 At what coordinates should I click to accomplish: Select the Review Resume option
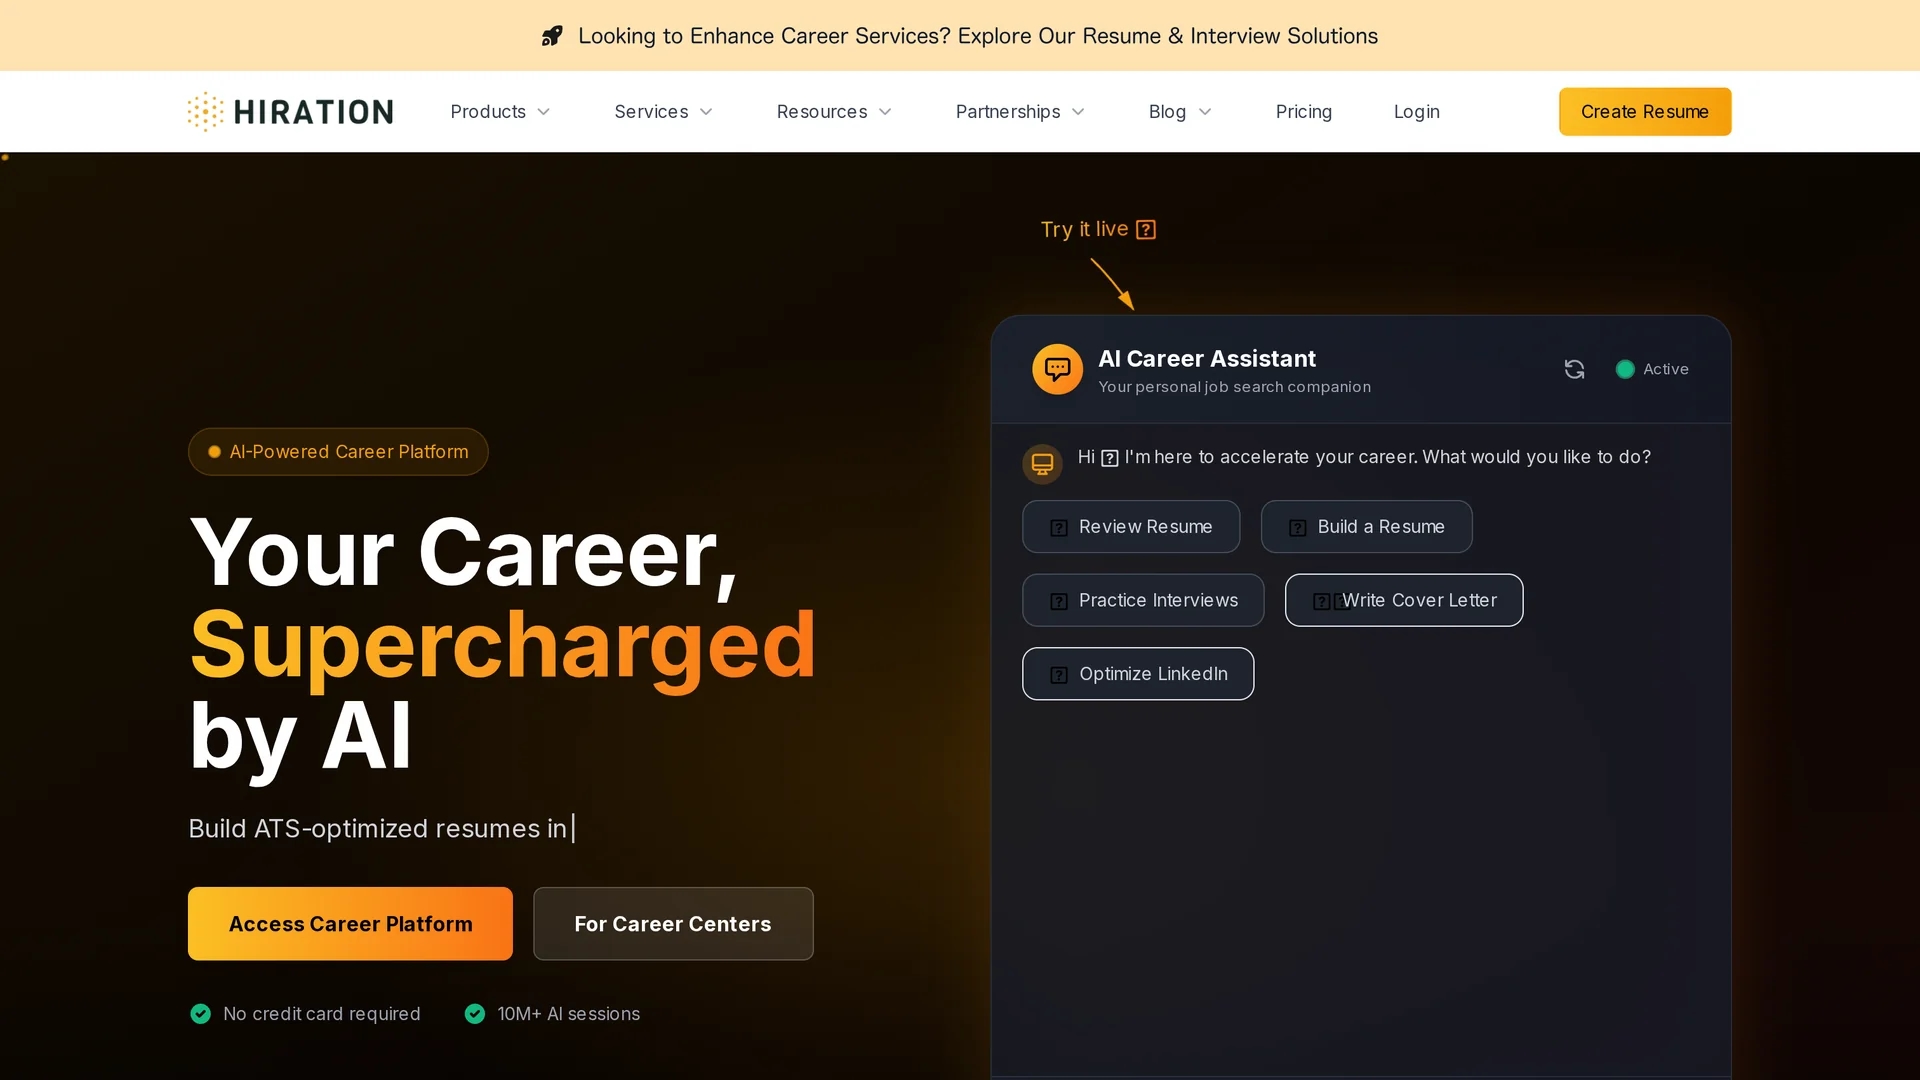click(x=1131, y=527)
